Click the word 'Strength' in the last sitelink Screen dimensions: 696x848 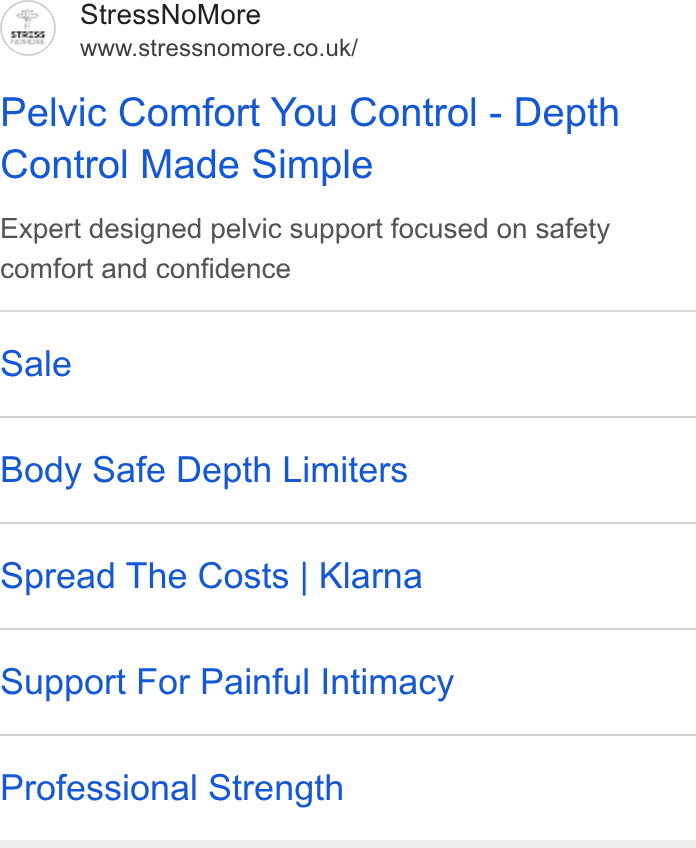point(276,788)
